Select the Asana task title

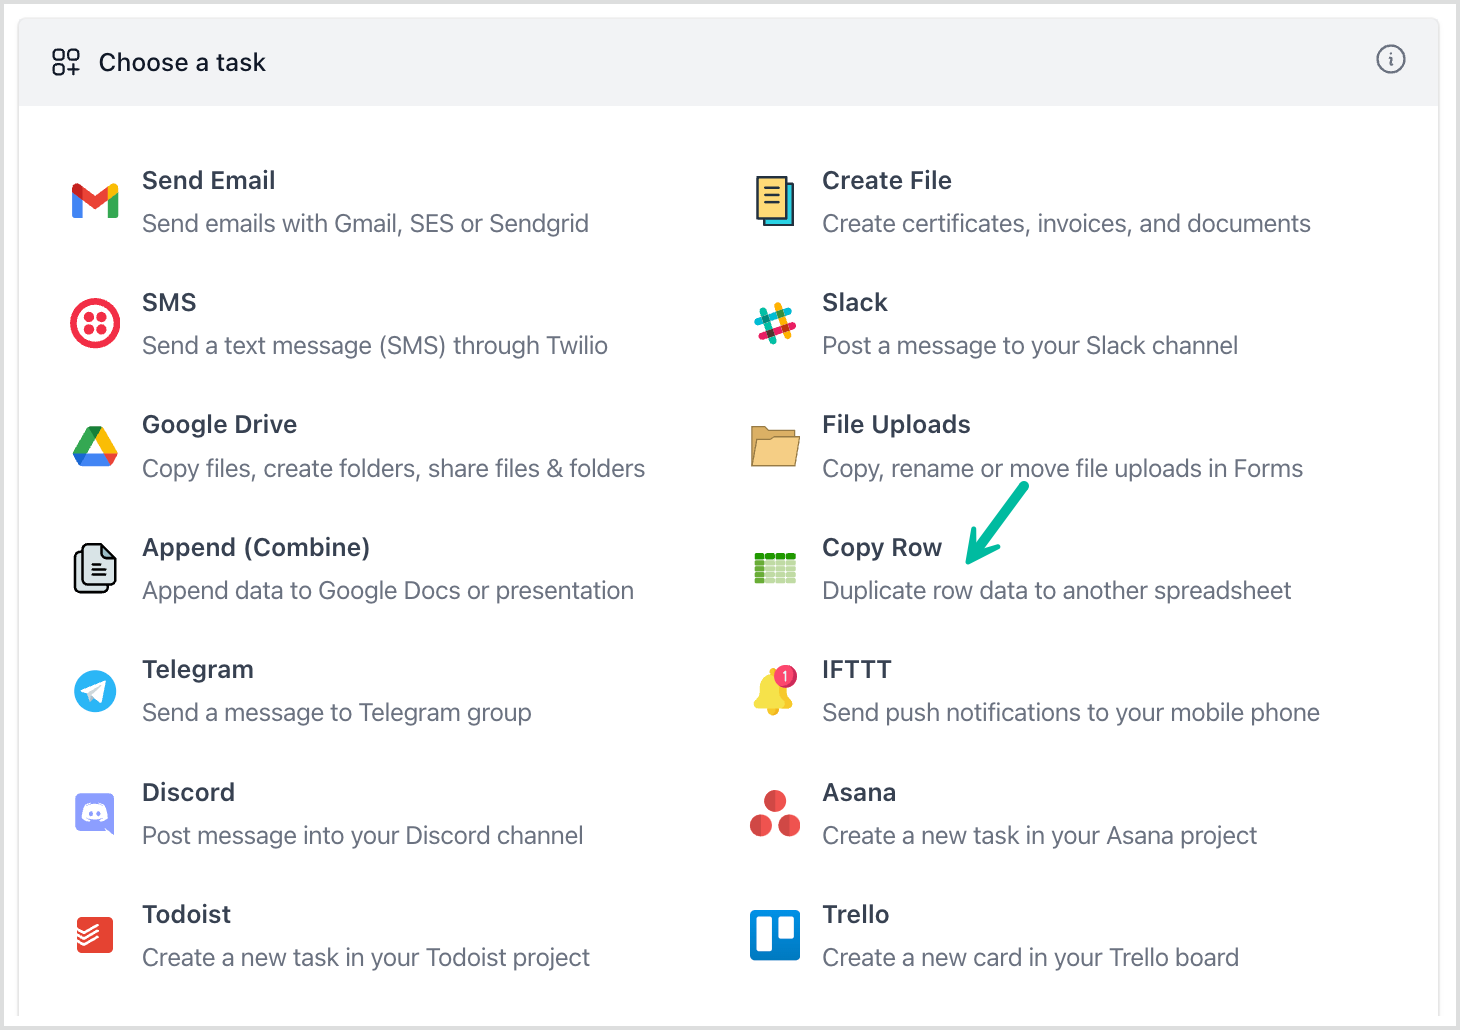click(x=859, y=792)
